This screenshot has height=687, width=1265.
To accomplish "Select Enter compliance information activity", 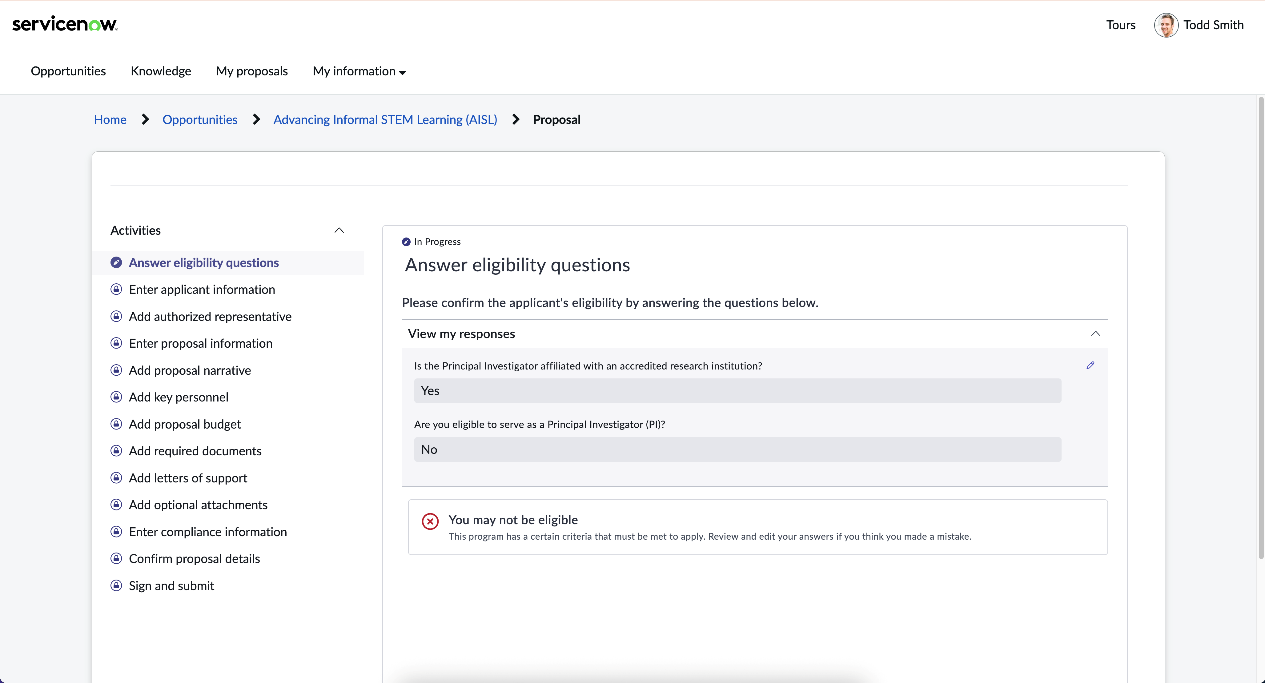I will point(208,533).
